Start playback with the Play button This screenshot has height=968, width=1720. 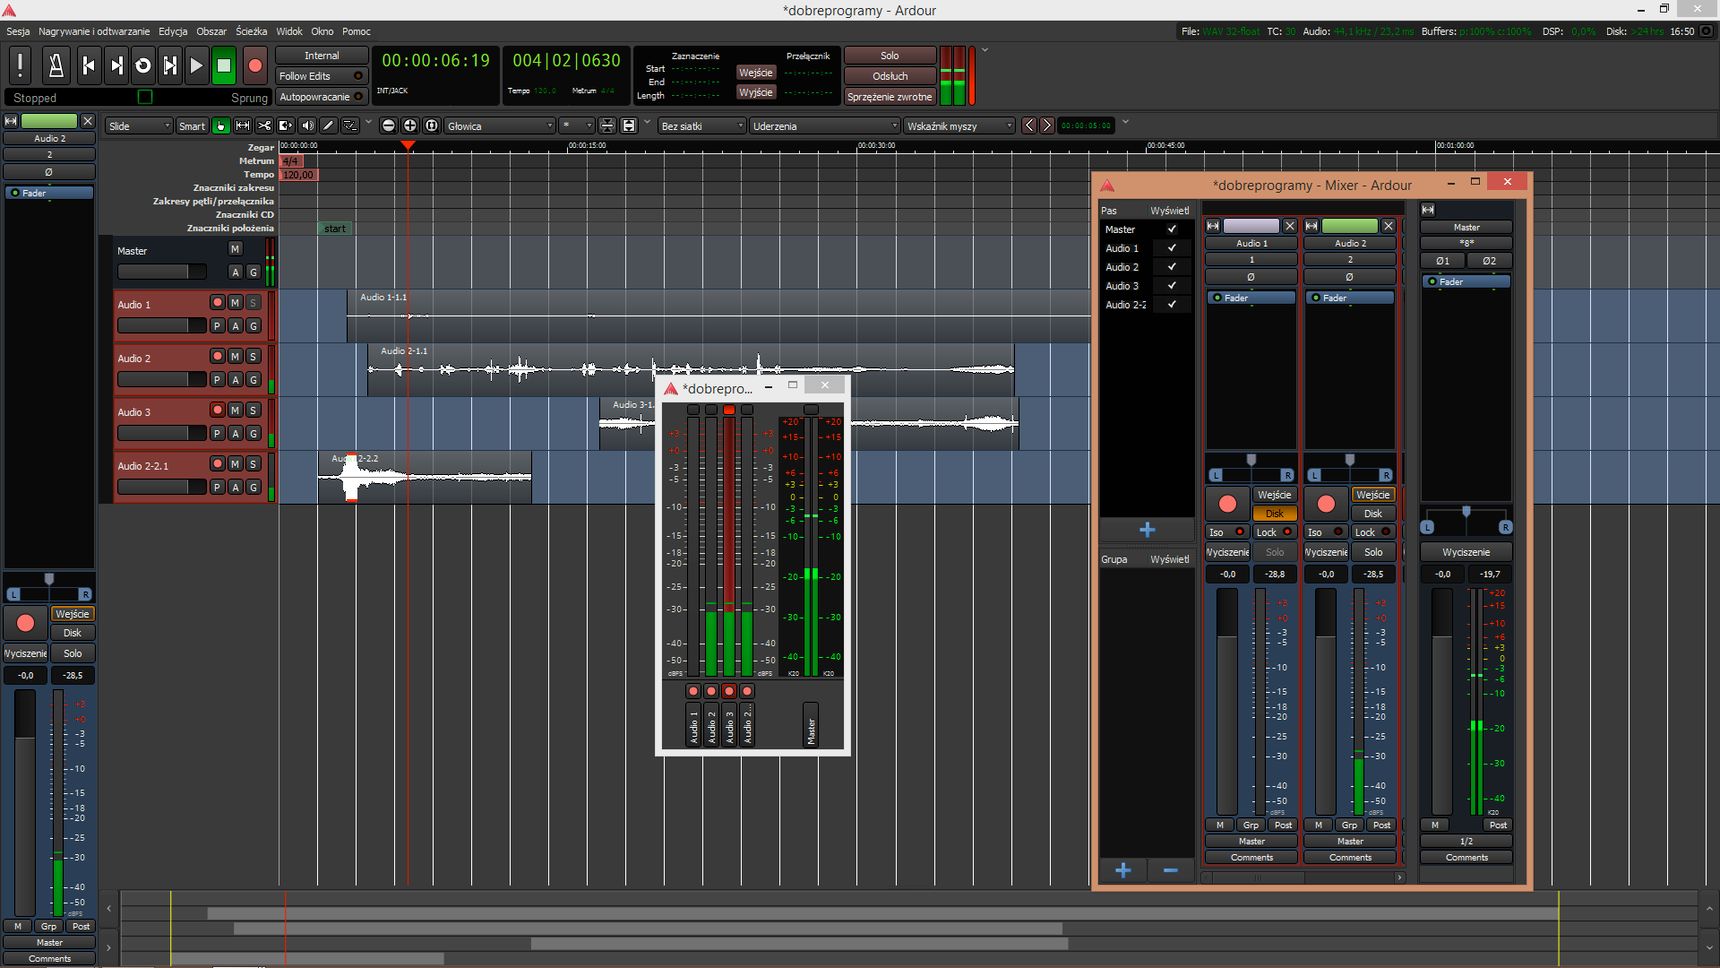point(197,65)
